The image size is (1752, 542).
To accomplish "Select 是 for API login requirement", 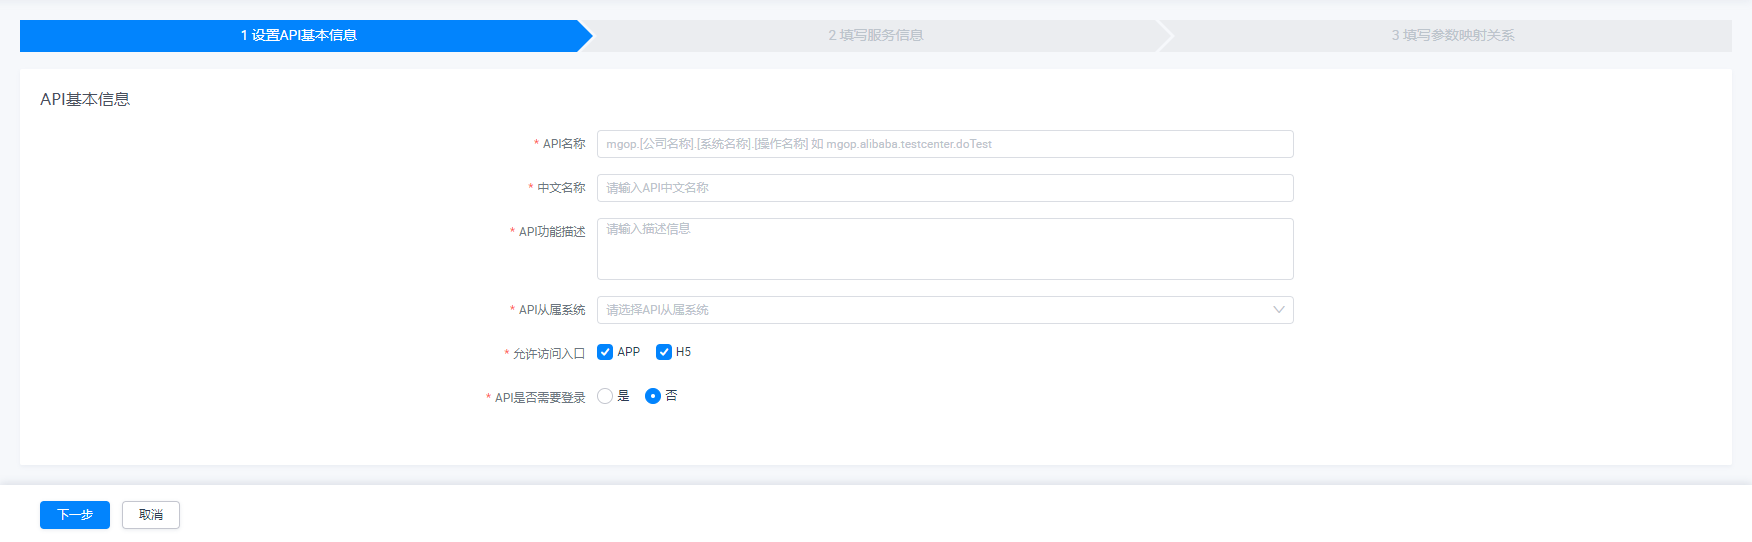I will (605, 396).
